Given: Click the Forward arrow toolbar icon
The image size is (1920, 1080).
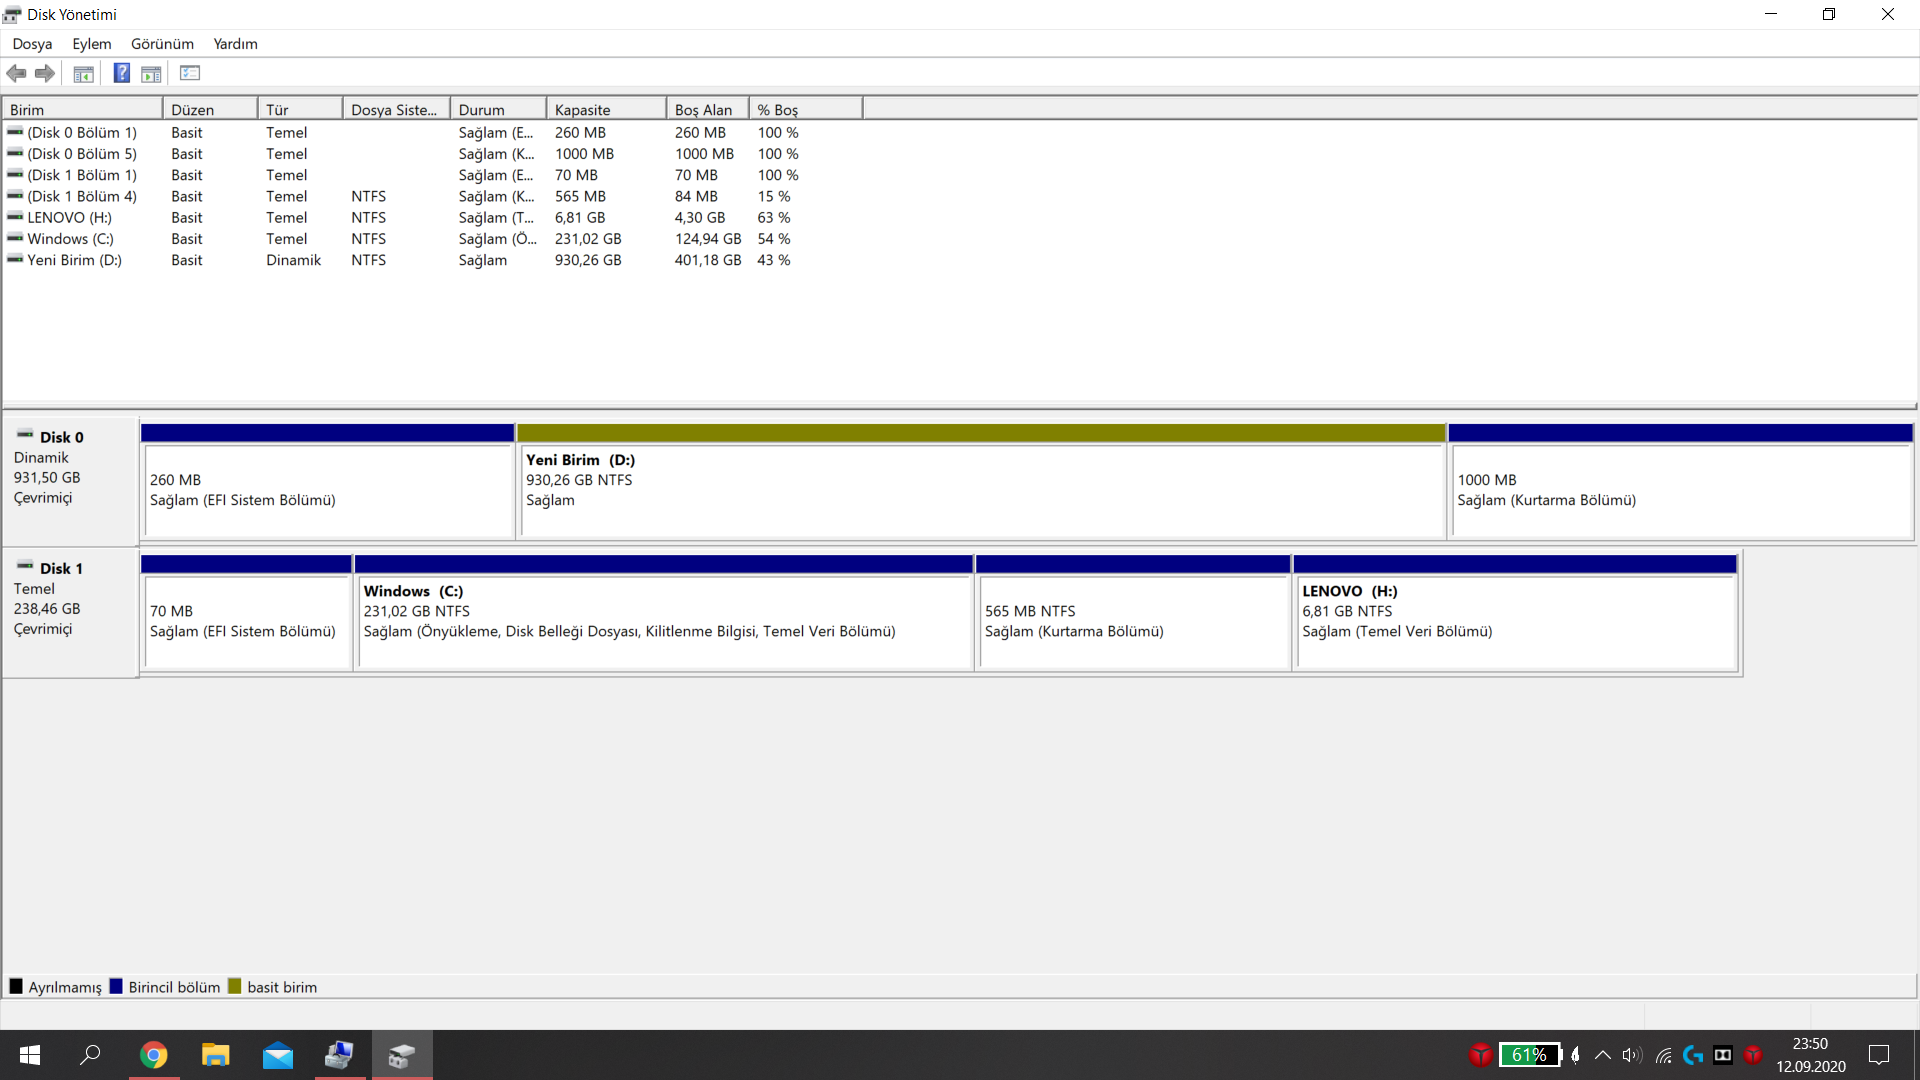Looking at the screenshot, I should (45, 73).
